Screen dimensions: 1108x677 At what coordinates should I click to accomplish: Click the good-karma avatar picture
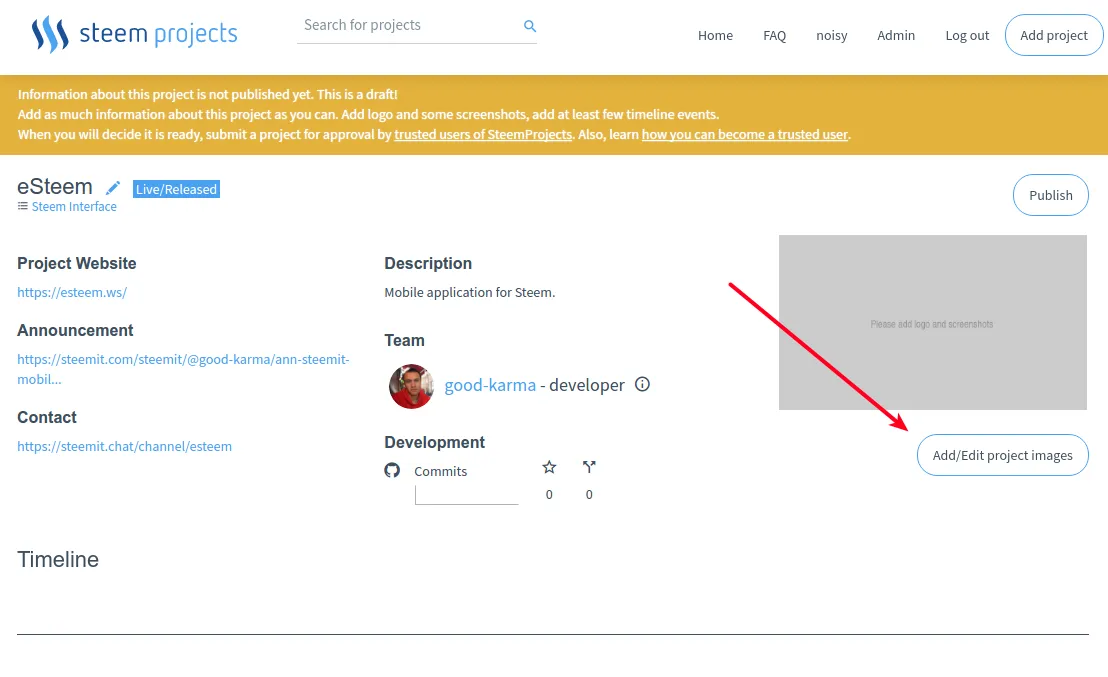point(411,386)
